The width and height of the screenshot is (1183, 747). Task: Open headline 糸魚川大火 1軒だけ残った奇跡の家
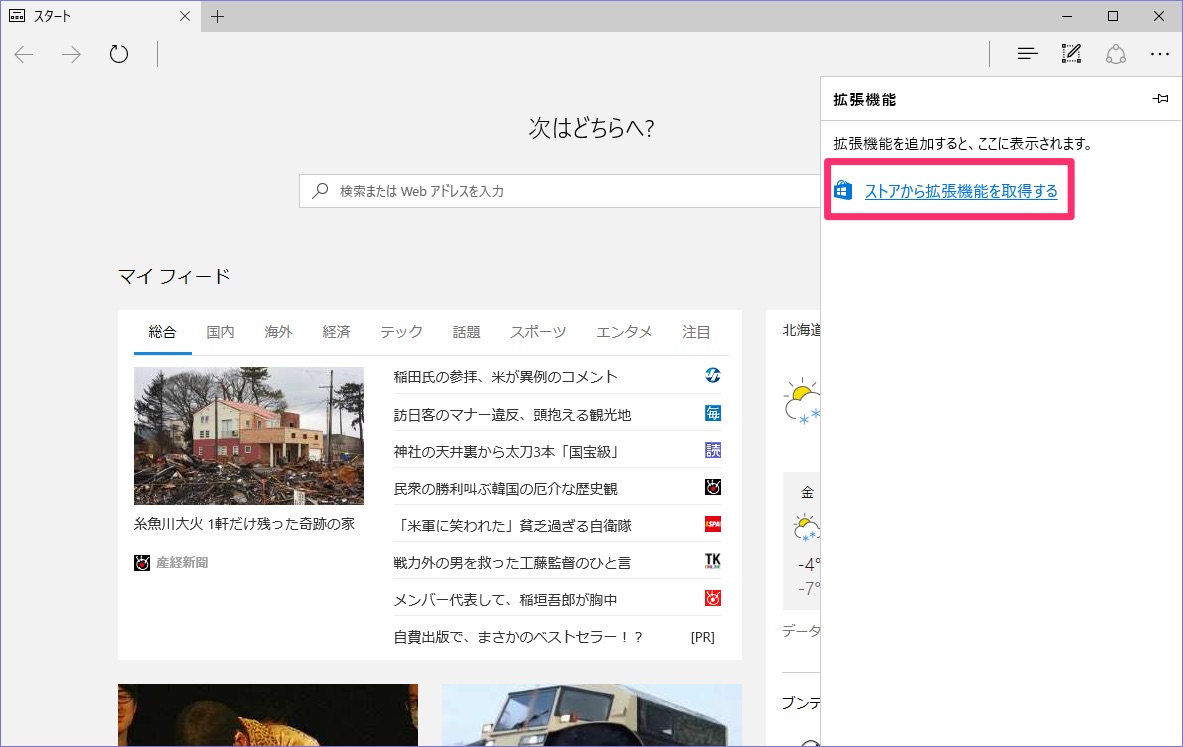click(x=244, y=524)
